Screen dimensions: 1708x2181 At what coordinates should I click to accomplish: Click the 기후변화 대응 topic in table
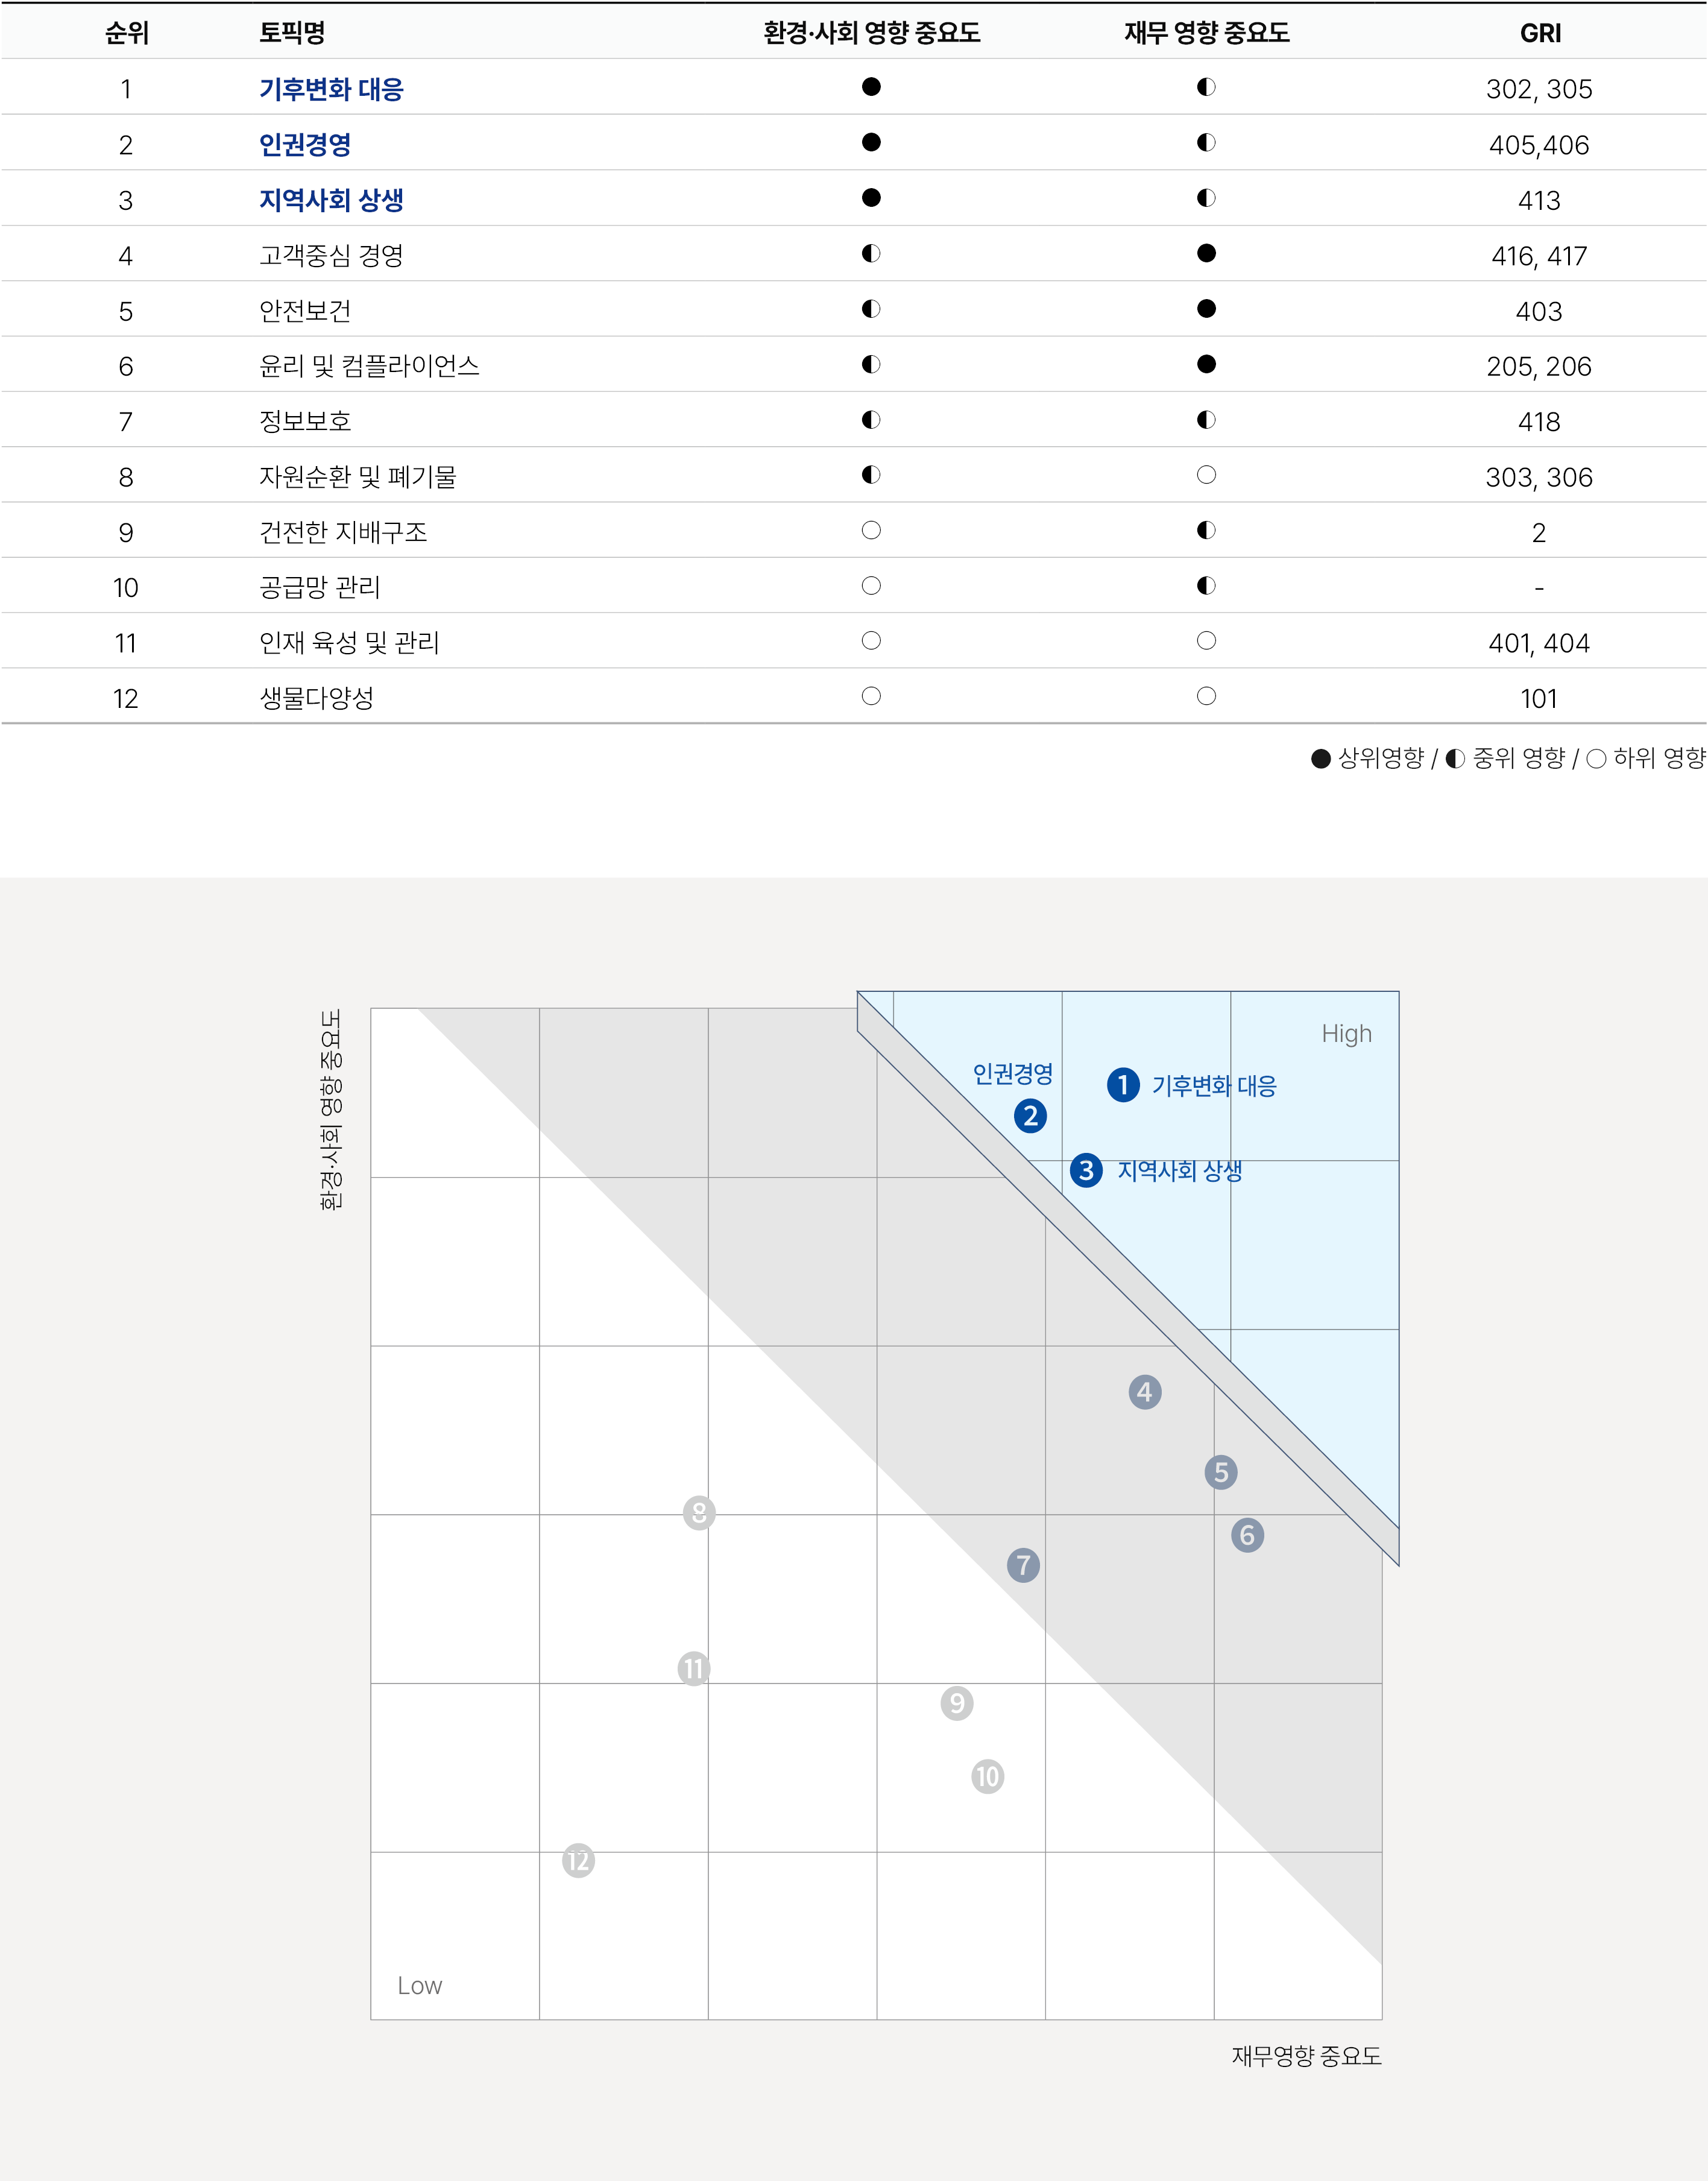click(331, 89)
